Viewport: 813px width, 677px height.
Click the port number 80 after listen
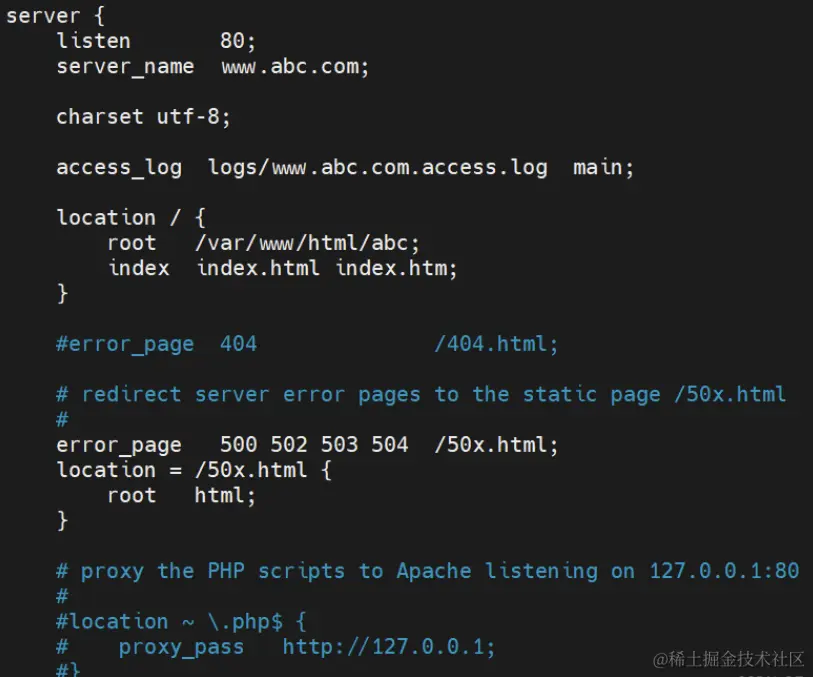(236, 41)
